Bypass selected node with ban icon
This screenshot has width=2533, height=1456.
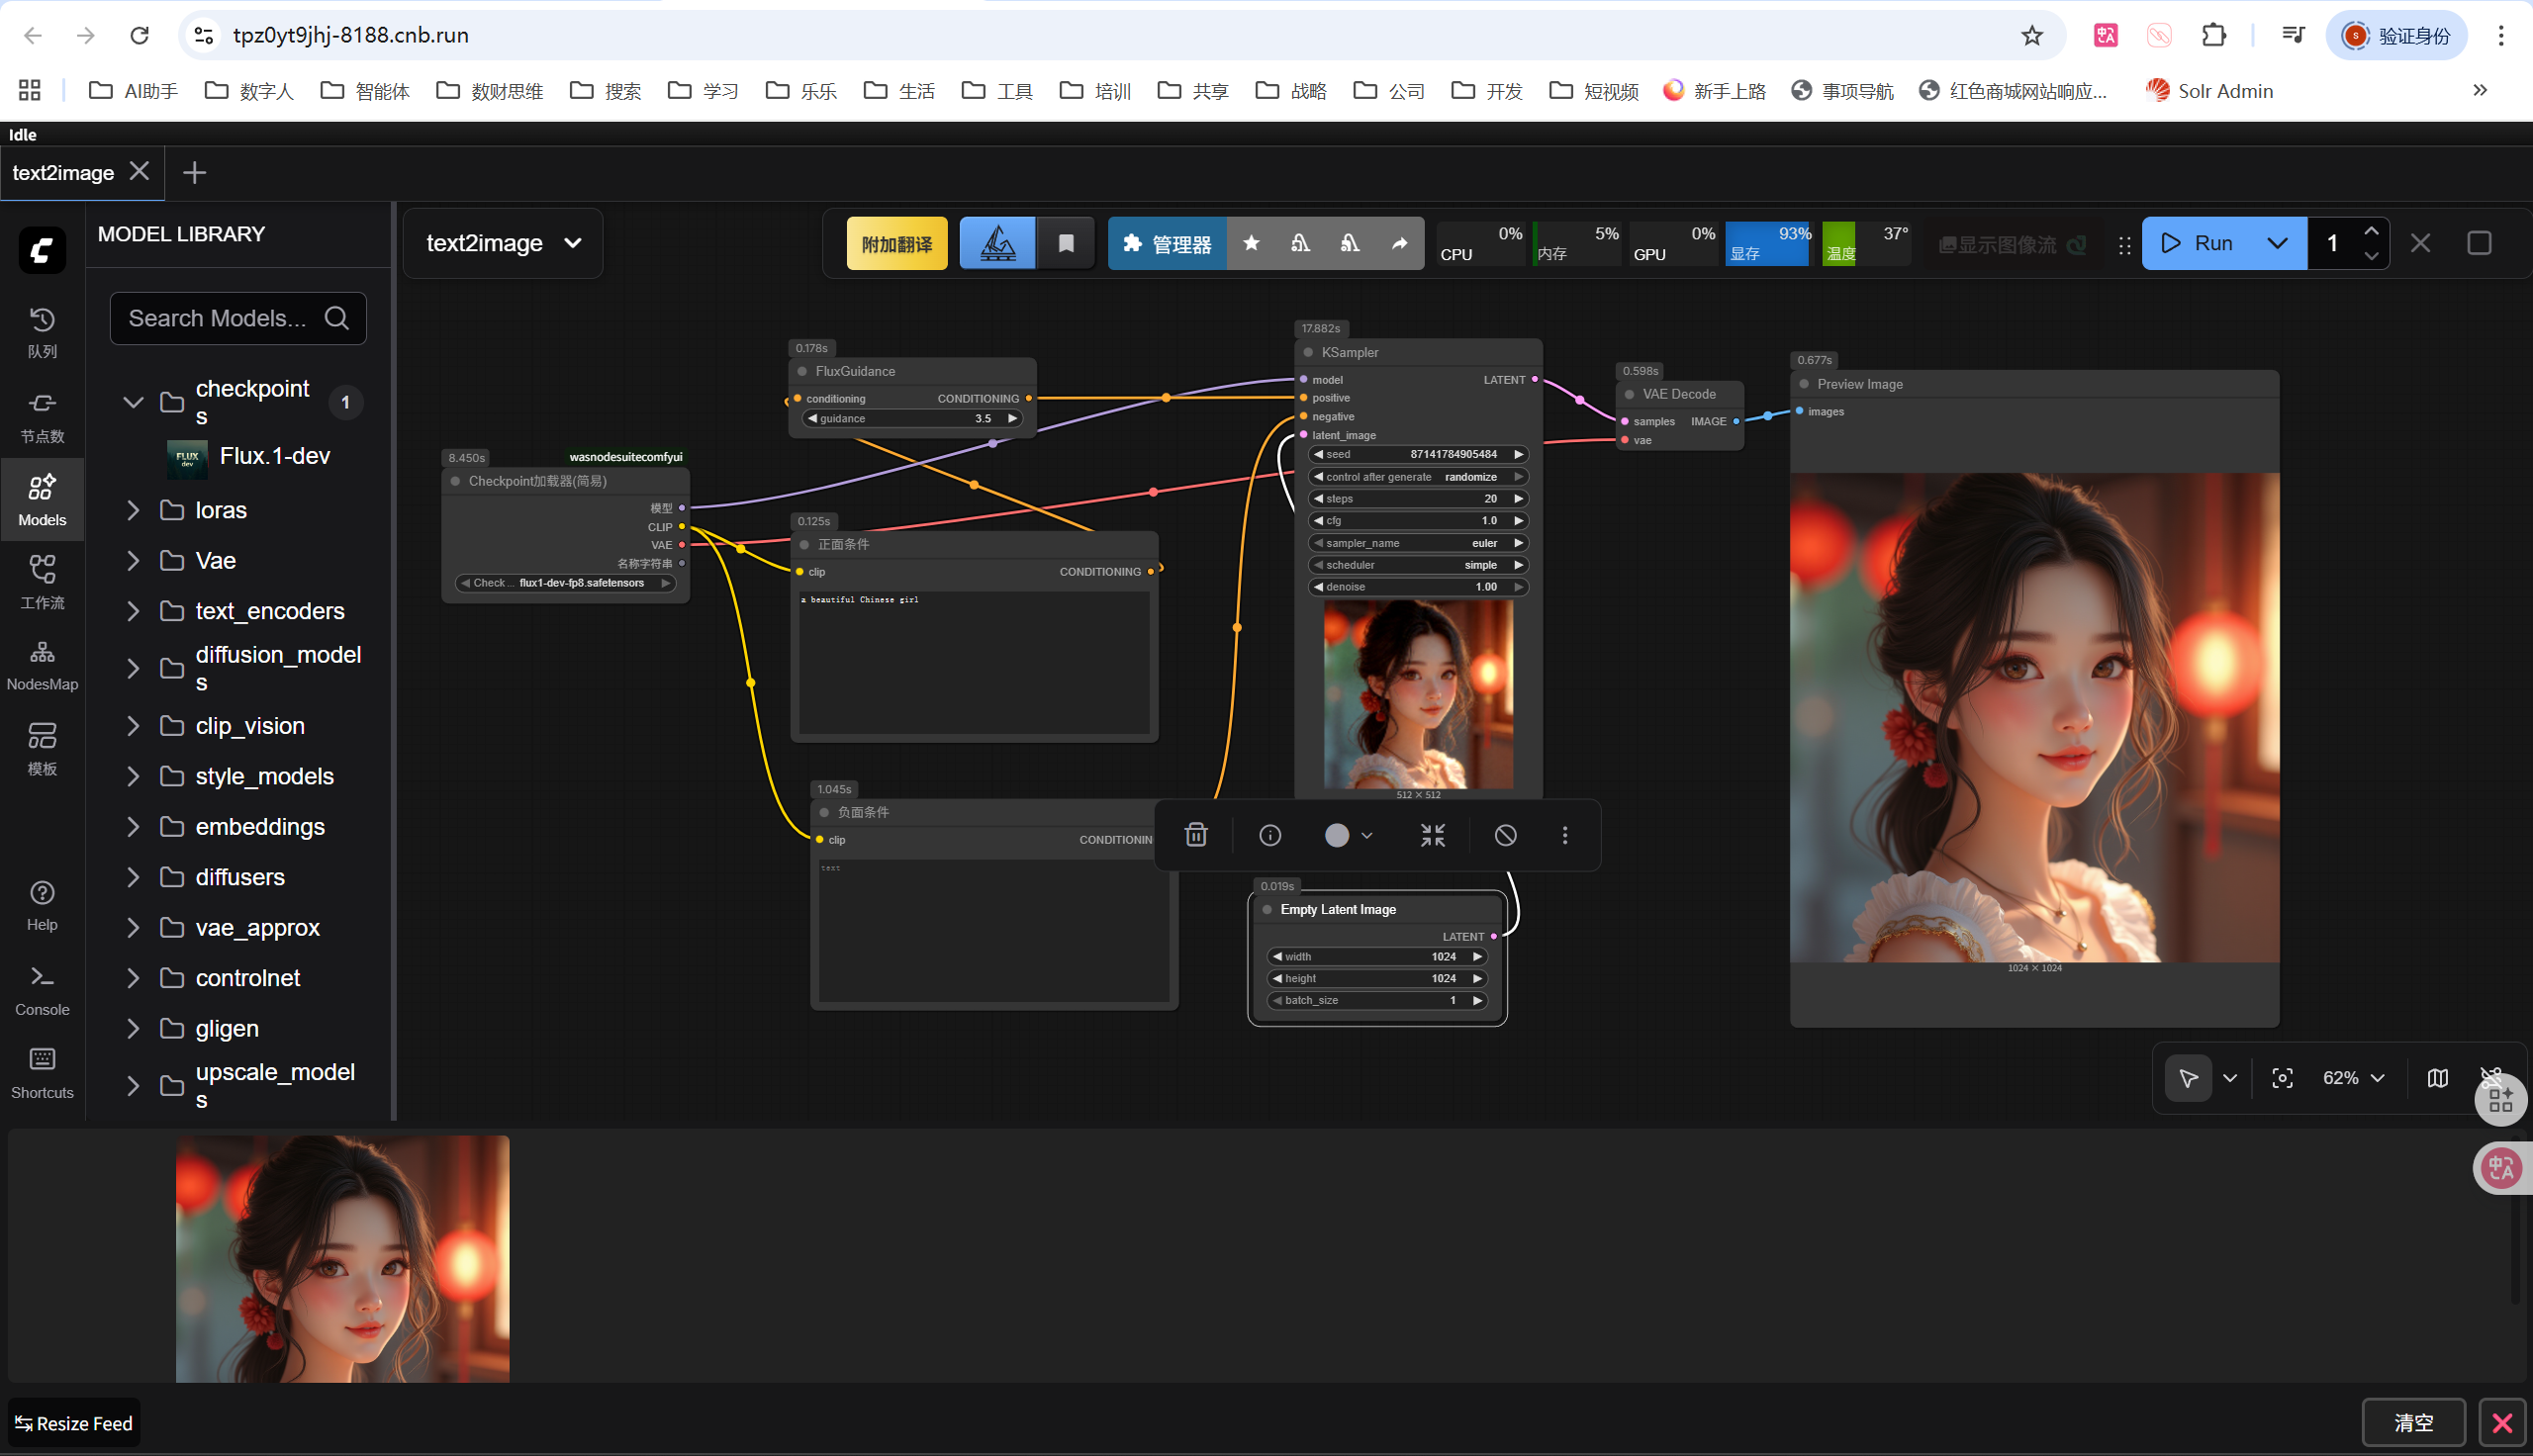[1505, 835]
